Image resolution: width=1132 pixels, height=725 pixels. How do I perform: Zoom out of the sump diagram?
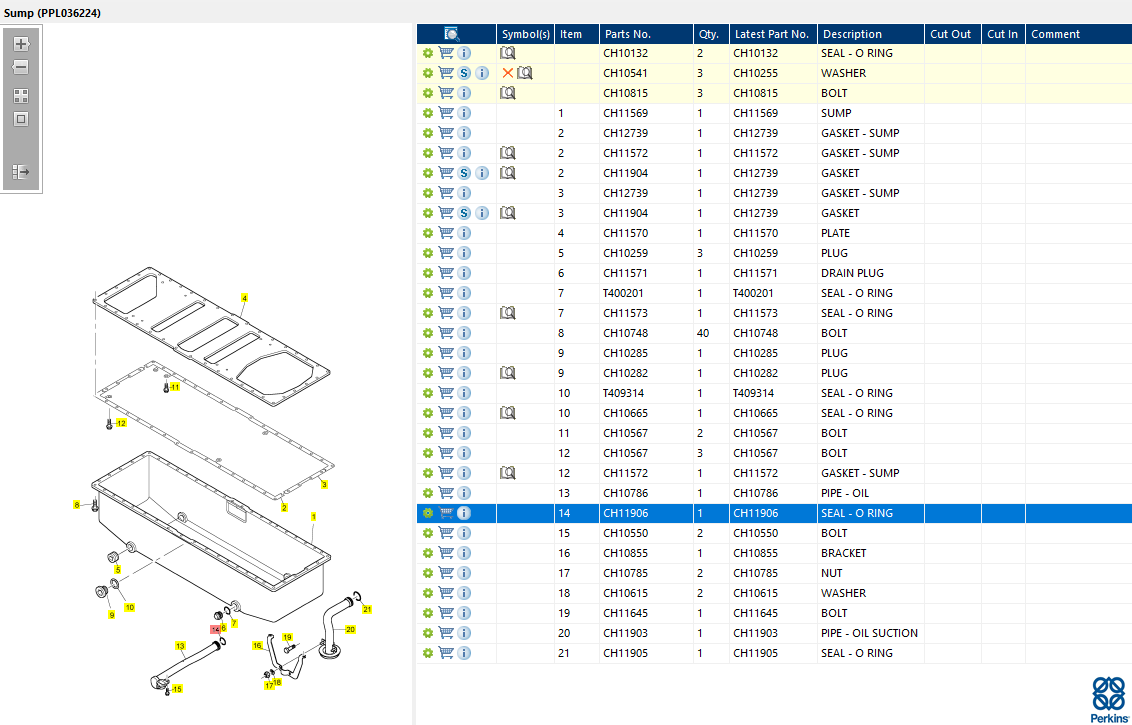click(20, 67)
